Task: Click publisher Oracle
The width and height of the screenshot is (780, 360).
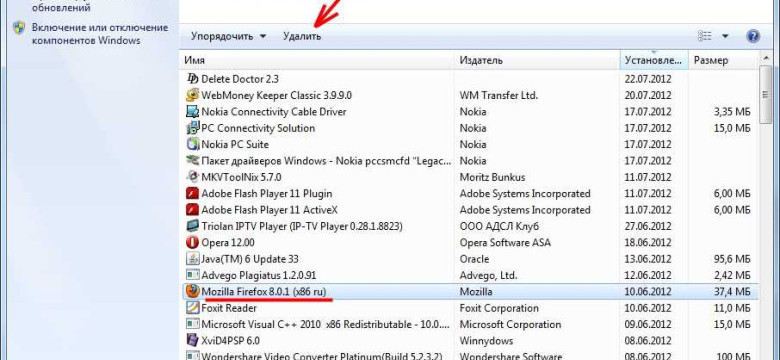Action: point(474,259)
